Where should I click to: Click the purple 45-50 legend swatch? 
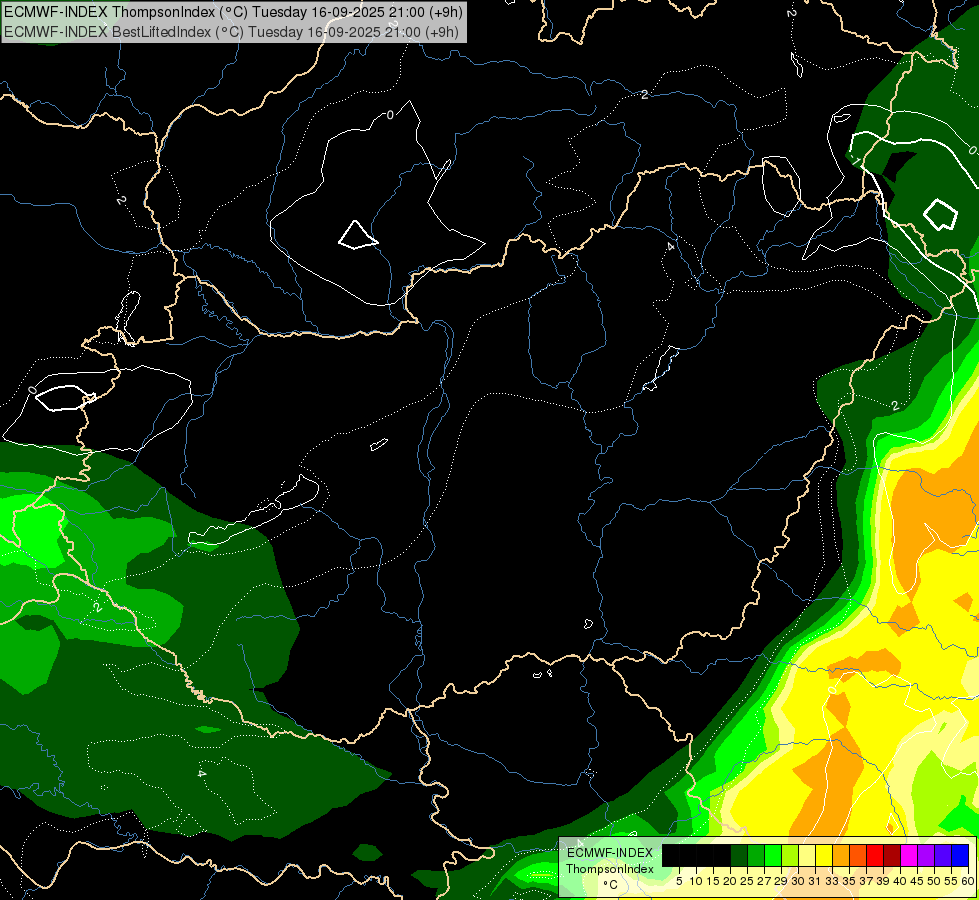point(926,856)
